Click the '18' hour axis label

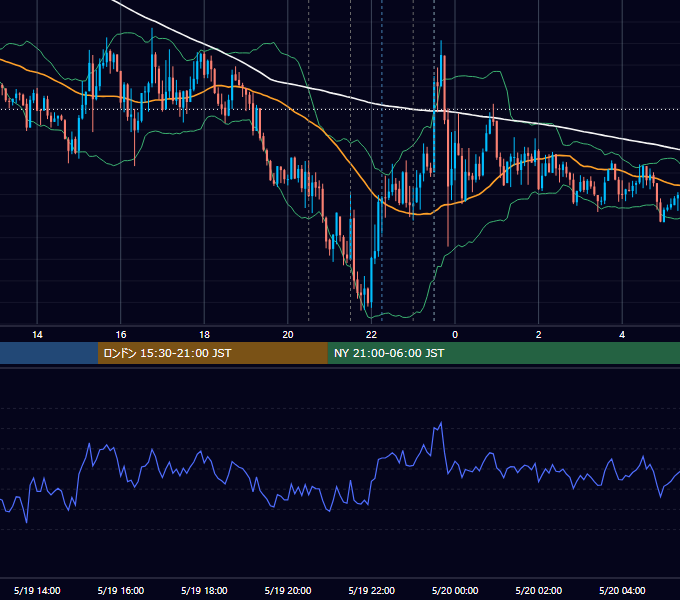pos(204,335)
